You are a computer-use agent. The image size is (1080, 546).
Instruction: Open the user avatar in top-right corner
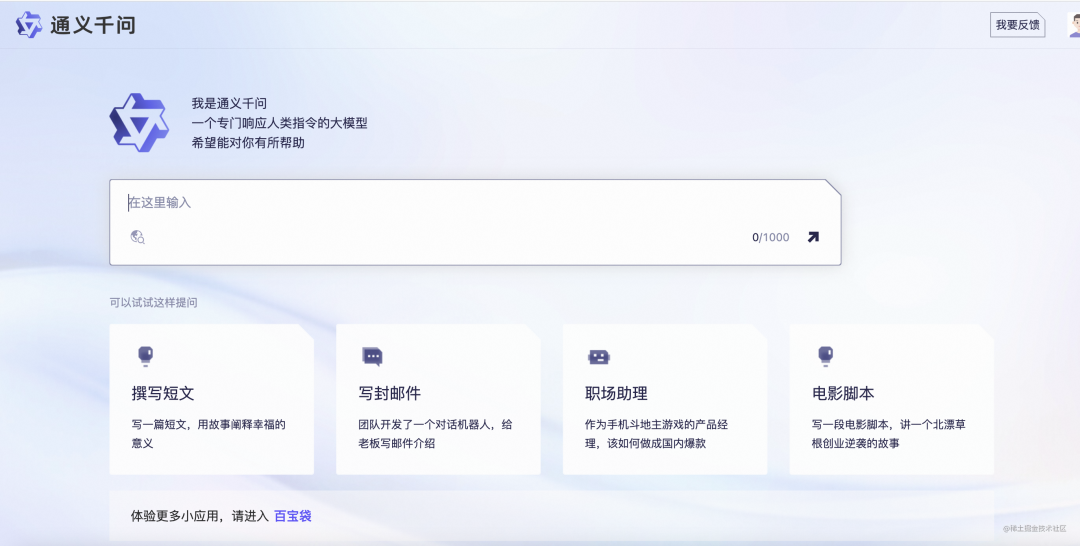pyautogui.click(x=1074, y=25)
